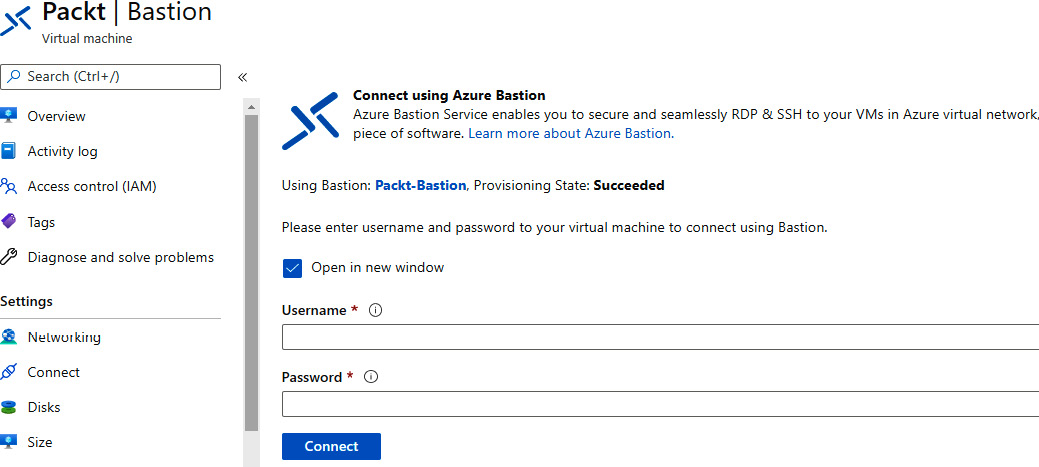Image resolution: width=1039 pixels, height=467 pixels.
Task: Click the sidebar scroll up arrow
Action: pyautogui.click(x=251, y=106)
